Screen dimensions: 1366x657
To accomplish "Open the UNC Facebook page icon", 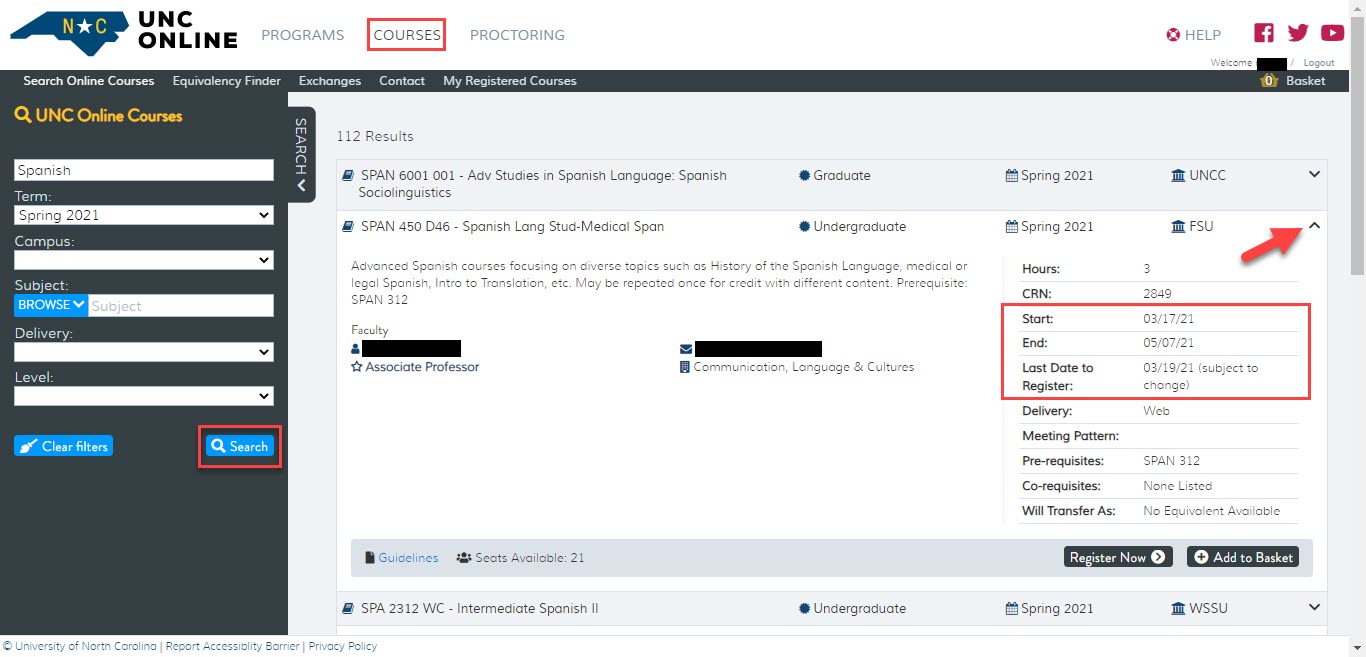I will coord(1264,33).
